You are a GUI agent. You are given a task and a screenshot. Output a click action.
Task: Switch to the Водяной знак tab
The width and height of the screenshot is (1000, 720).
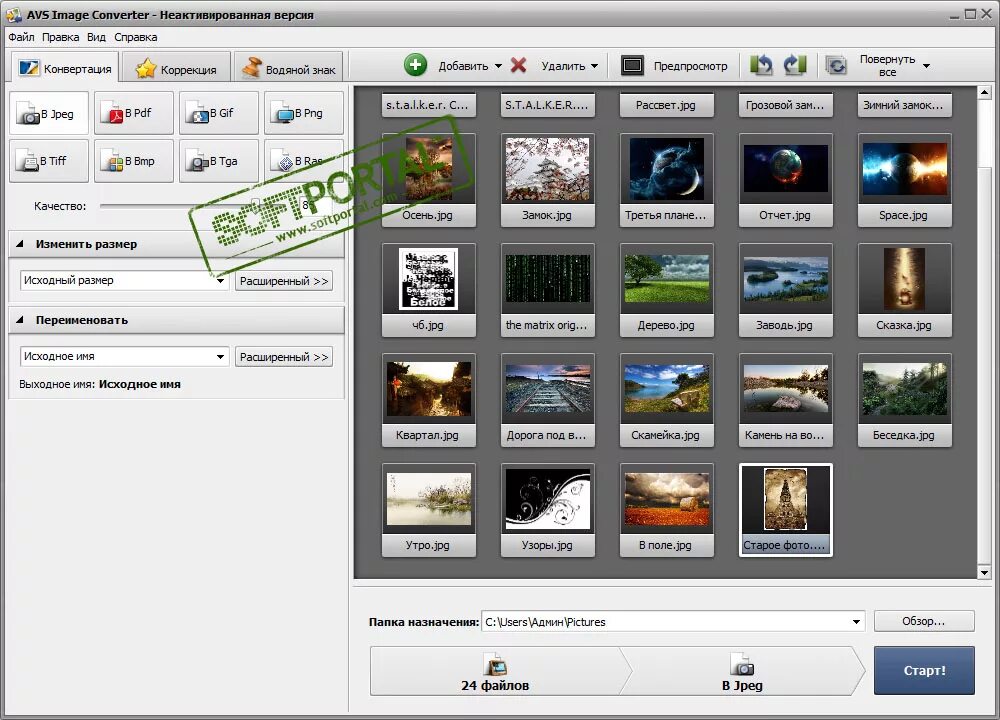(289, 69)
